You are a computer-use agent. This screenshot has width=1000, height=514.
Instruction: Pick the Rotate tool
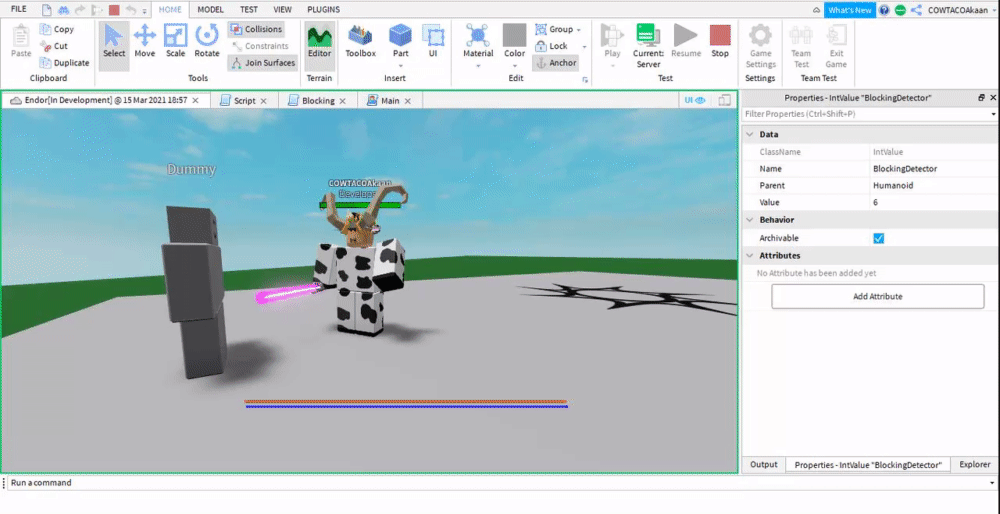pos(207,42)
